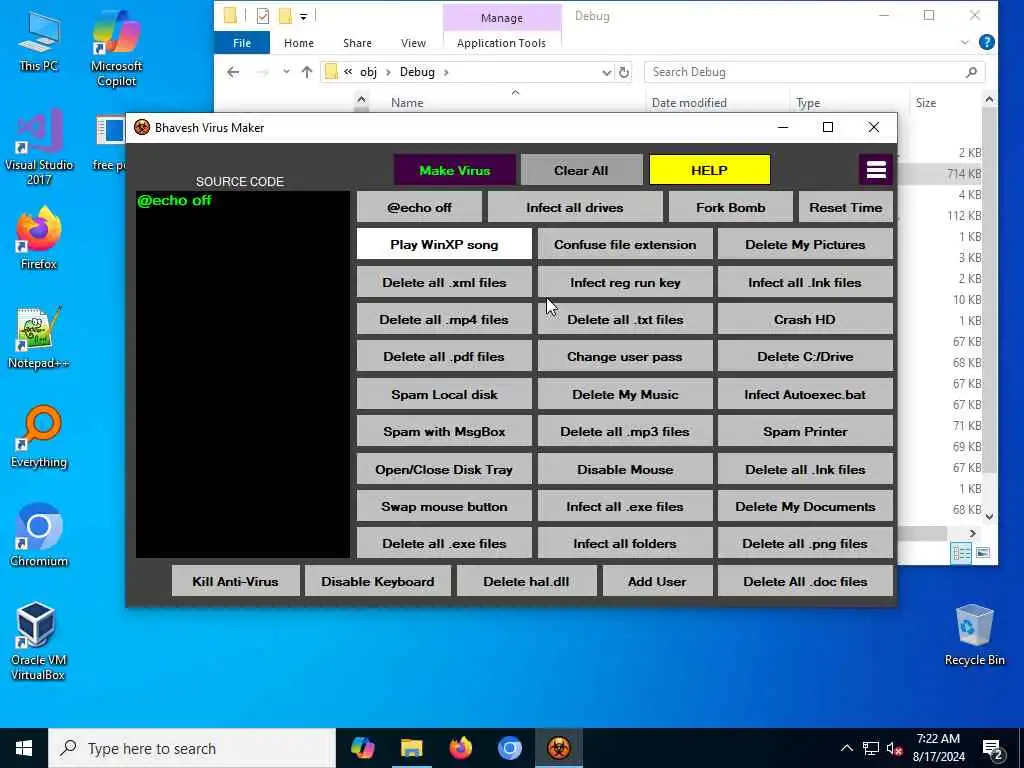The height and width of the screenshot is (768, 1024).
Task: Open the File tab in File Explorer
Action: coord(242,43)
